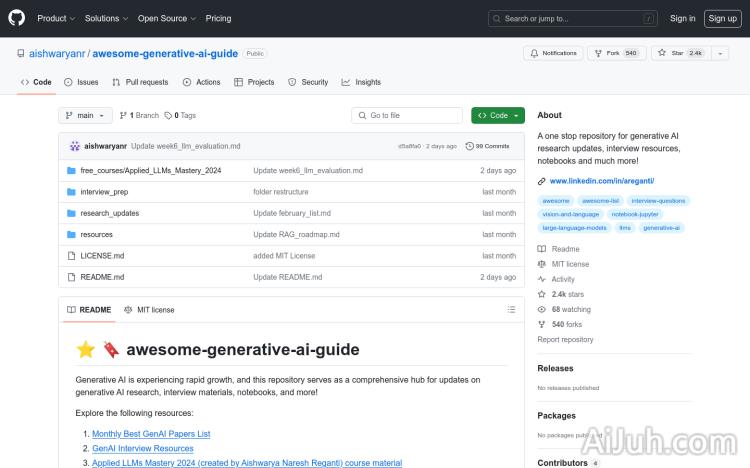
Task: Go to the Pricing page
Action: [218, 18]
